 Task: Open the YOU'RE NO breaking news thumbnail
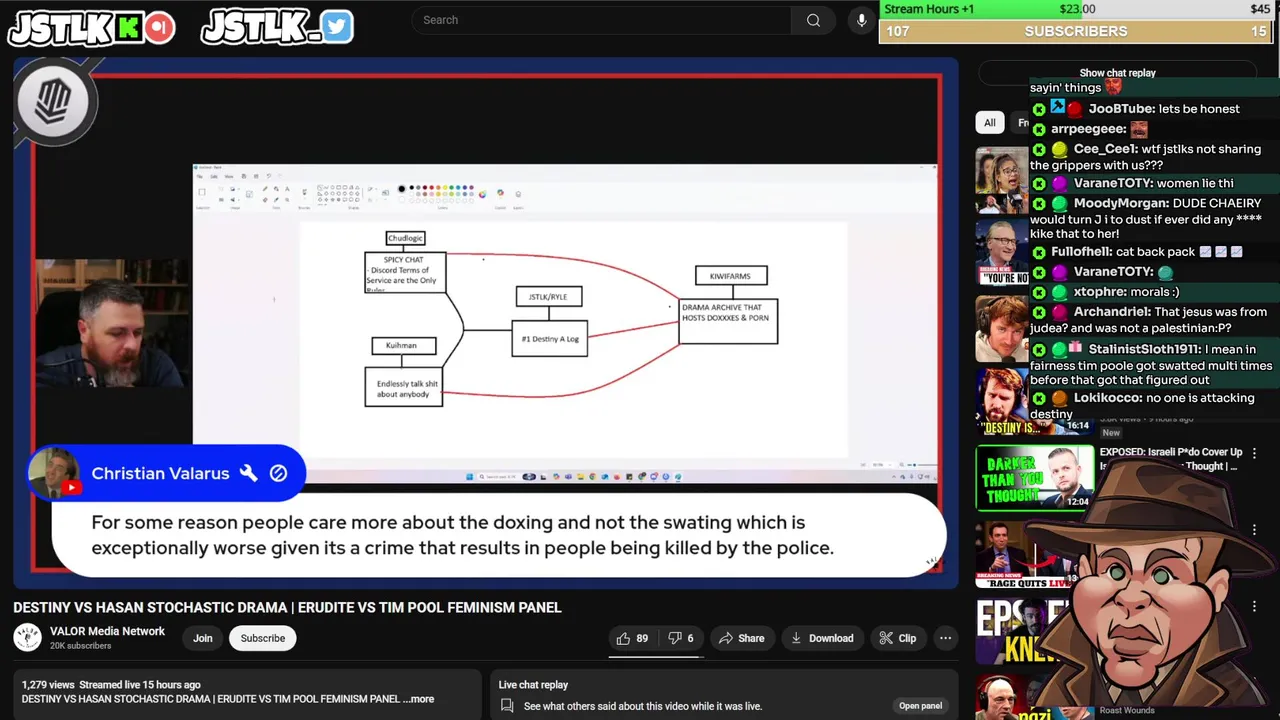(1003, 253)
